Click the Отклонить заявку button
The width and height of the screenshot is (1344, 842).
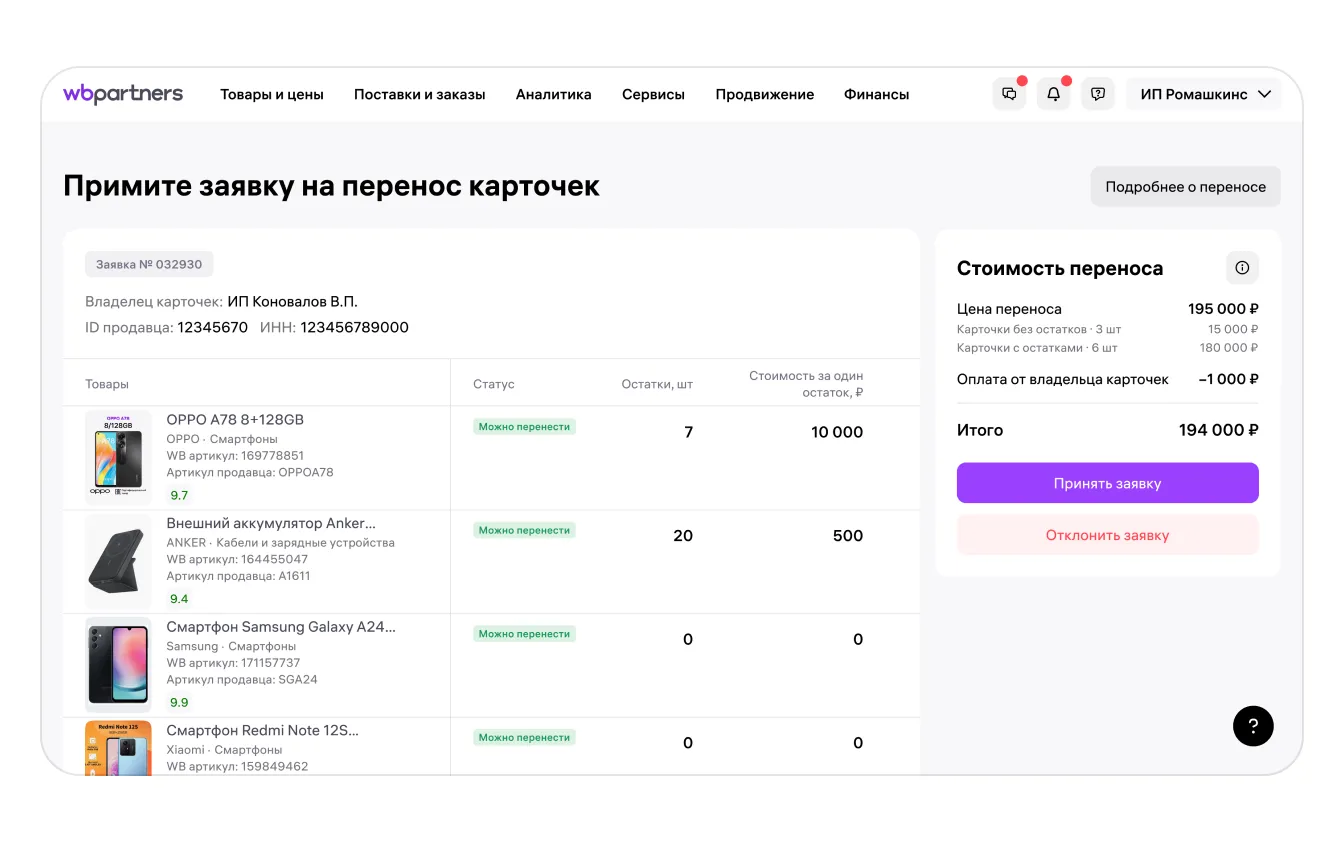click(1107, 535)
